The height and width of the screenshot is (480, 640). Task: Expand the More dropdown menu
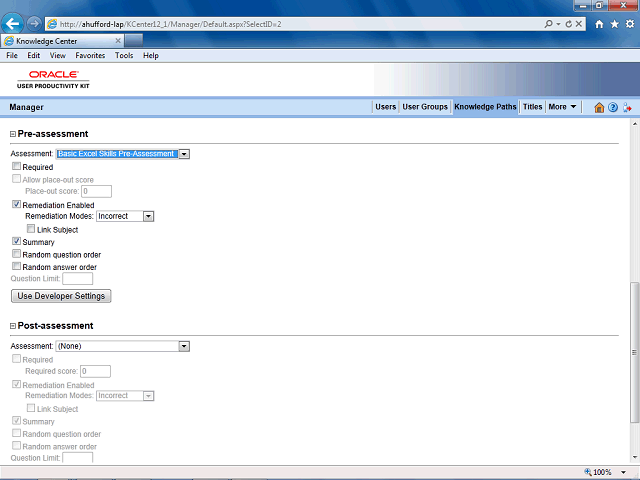(562, 107)
